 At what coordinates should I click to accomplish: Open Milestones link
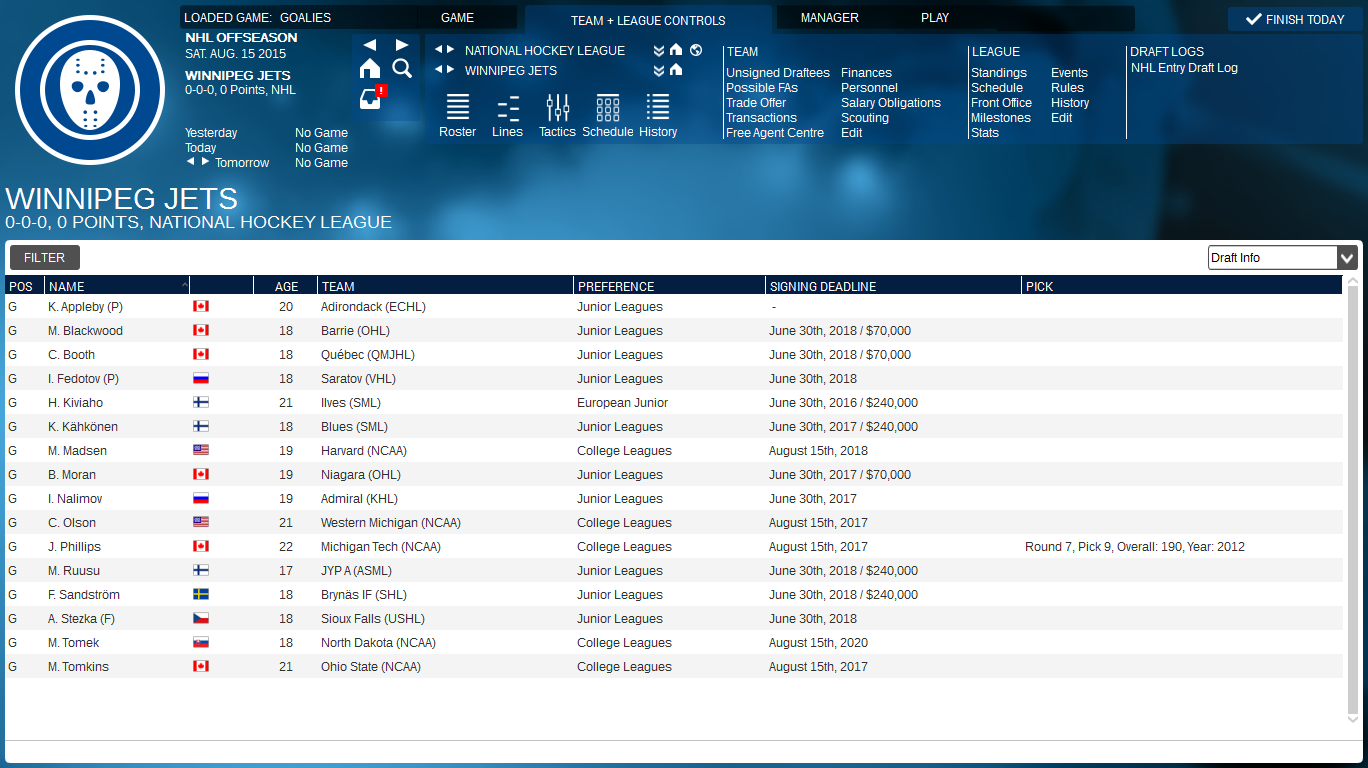(x=1001, y=118)
